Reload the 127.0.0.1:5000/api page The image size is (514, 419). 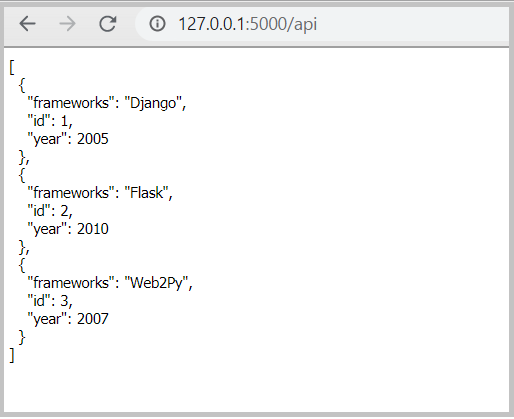point(108,24)
